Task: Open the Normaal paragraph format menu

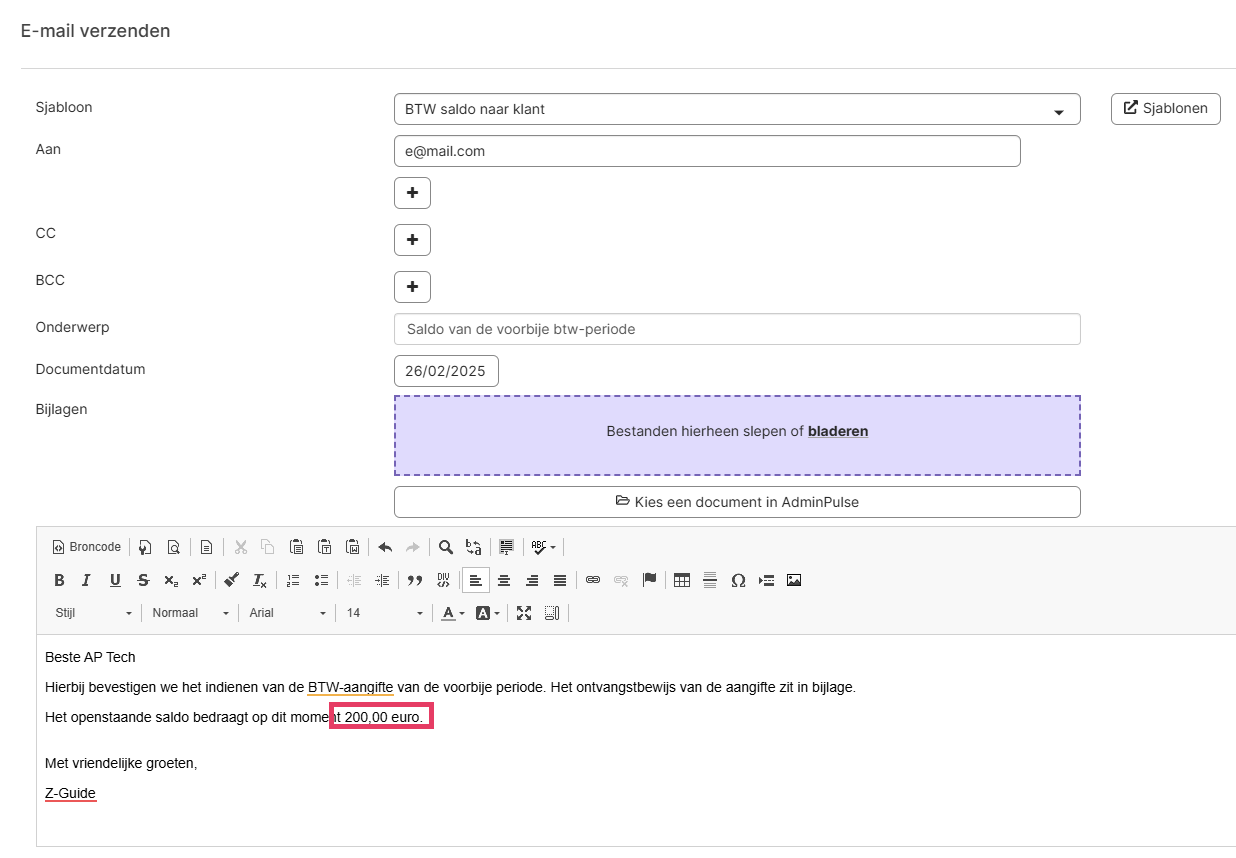Action: point(190,613)
